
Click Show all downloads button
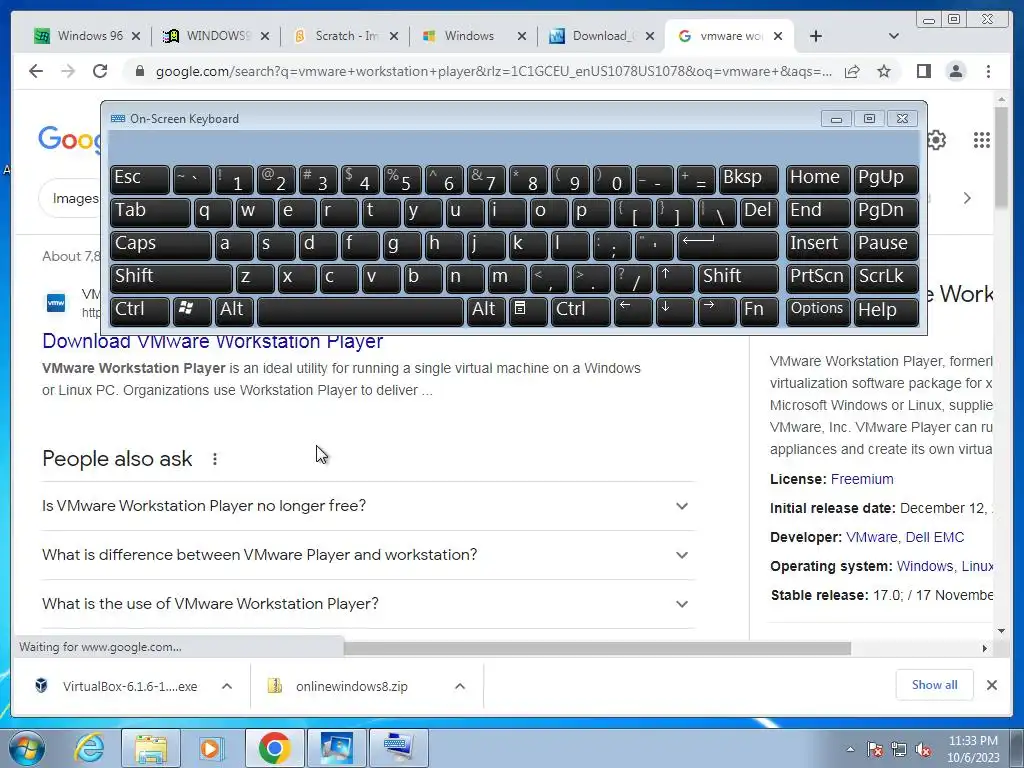point(935,685)
